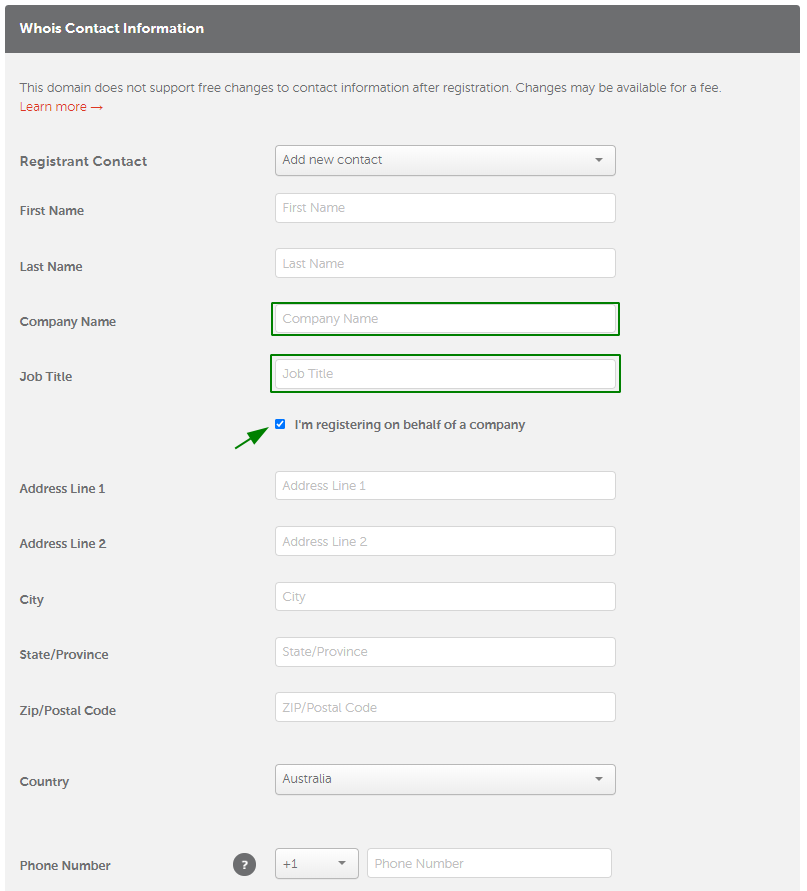
Task: Select the City input box
Action: point(445,597)
